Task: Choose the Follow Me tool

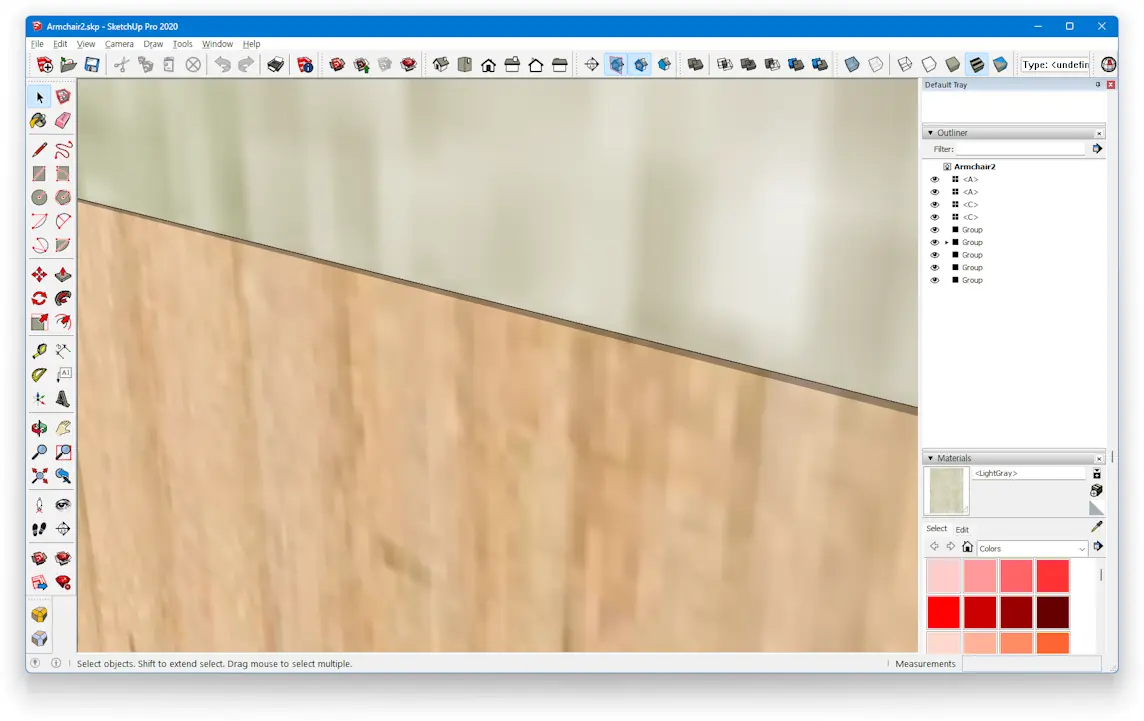Action: (x=63, y=298)
